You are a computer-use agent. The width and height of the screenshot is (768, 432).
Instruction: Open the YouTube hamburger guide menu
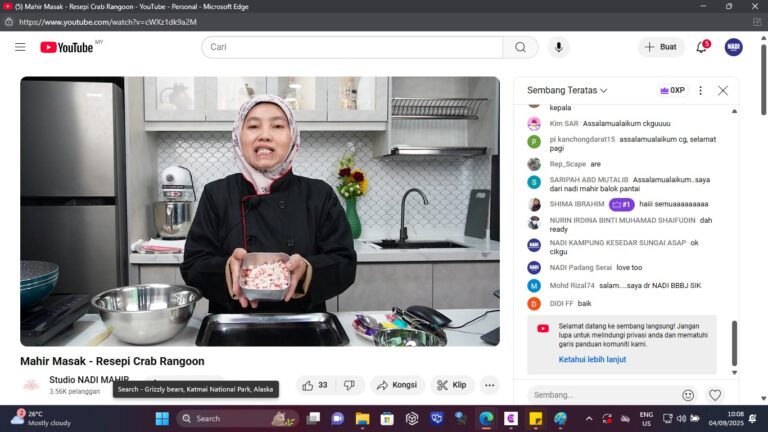coord(20,47)
